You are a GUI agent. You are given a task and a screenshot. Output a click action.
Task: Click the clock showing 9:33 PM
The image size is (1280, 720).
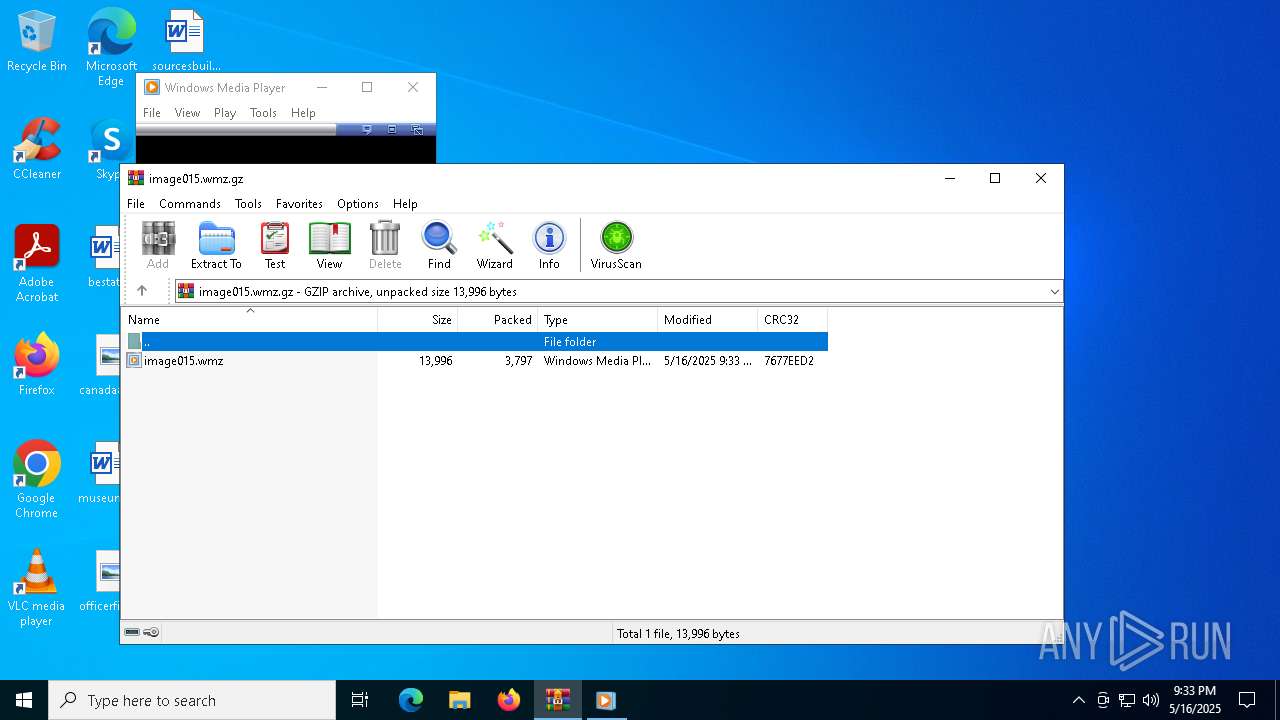point(1195,691)
